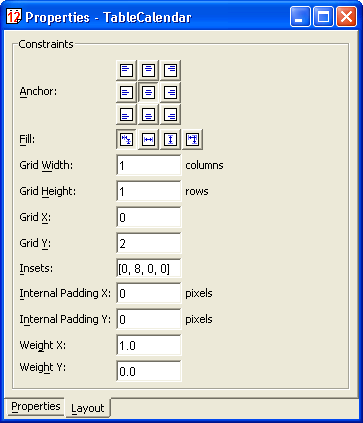
Task: Click the Weight X input field
Action: [149, 345]
